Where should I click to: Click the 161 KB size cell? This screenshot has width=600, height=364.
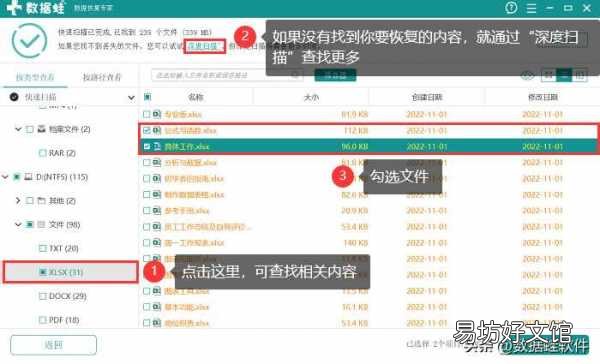355,307
